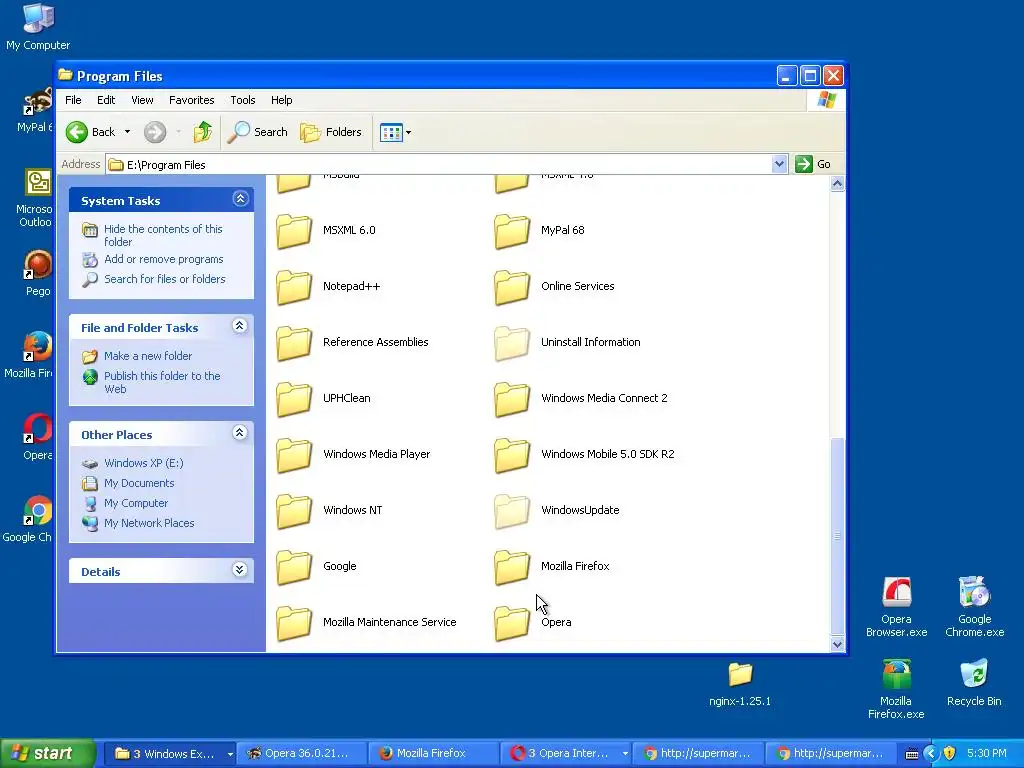
Task: Collapse the Other Places panel
Action: pos(240,433)
